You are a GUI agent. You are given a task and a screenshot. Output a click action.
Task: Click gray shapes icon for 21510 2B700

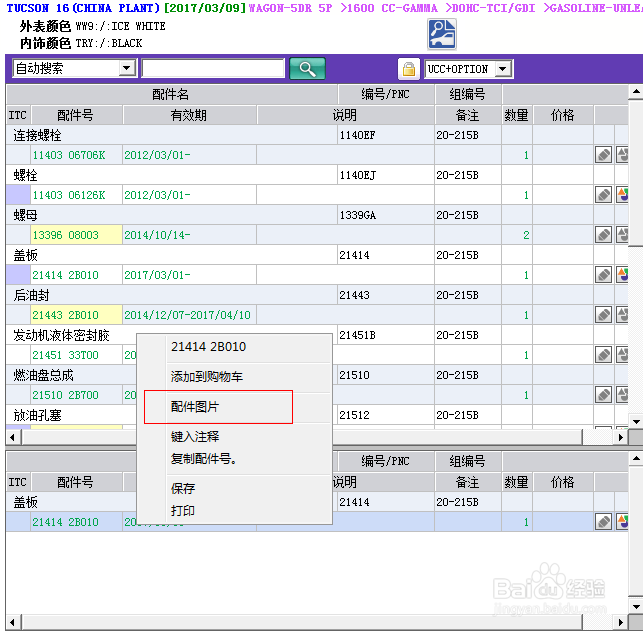[x=622, y=395]
